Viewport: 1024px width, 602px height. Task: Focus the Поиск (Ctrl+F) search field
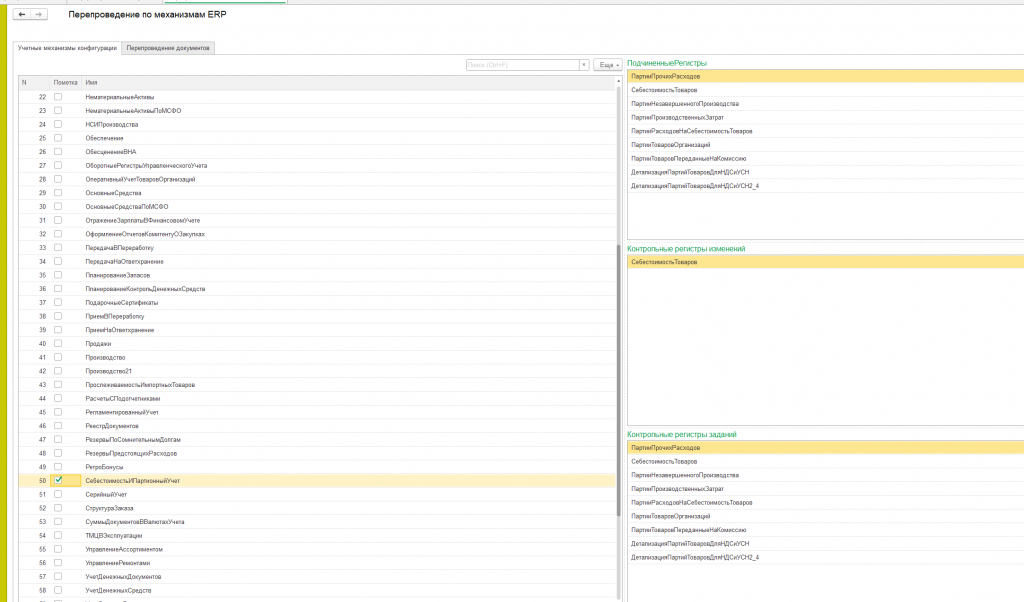tap(522, 65)
